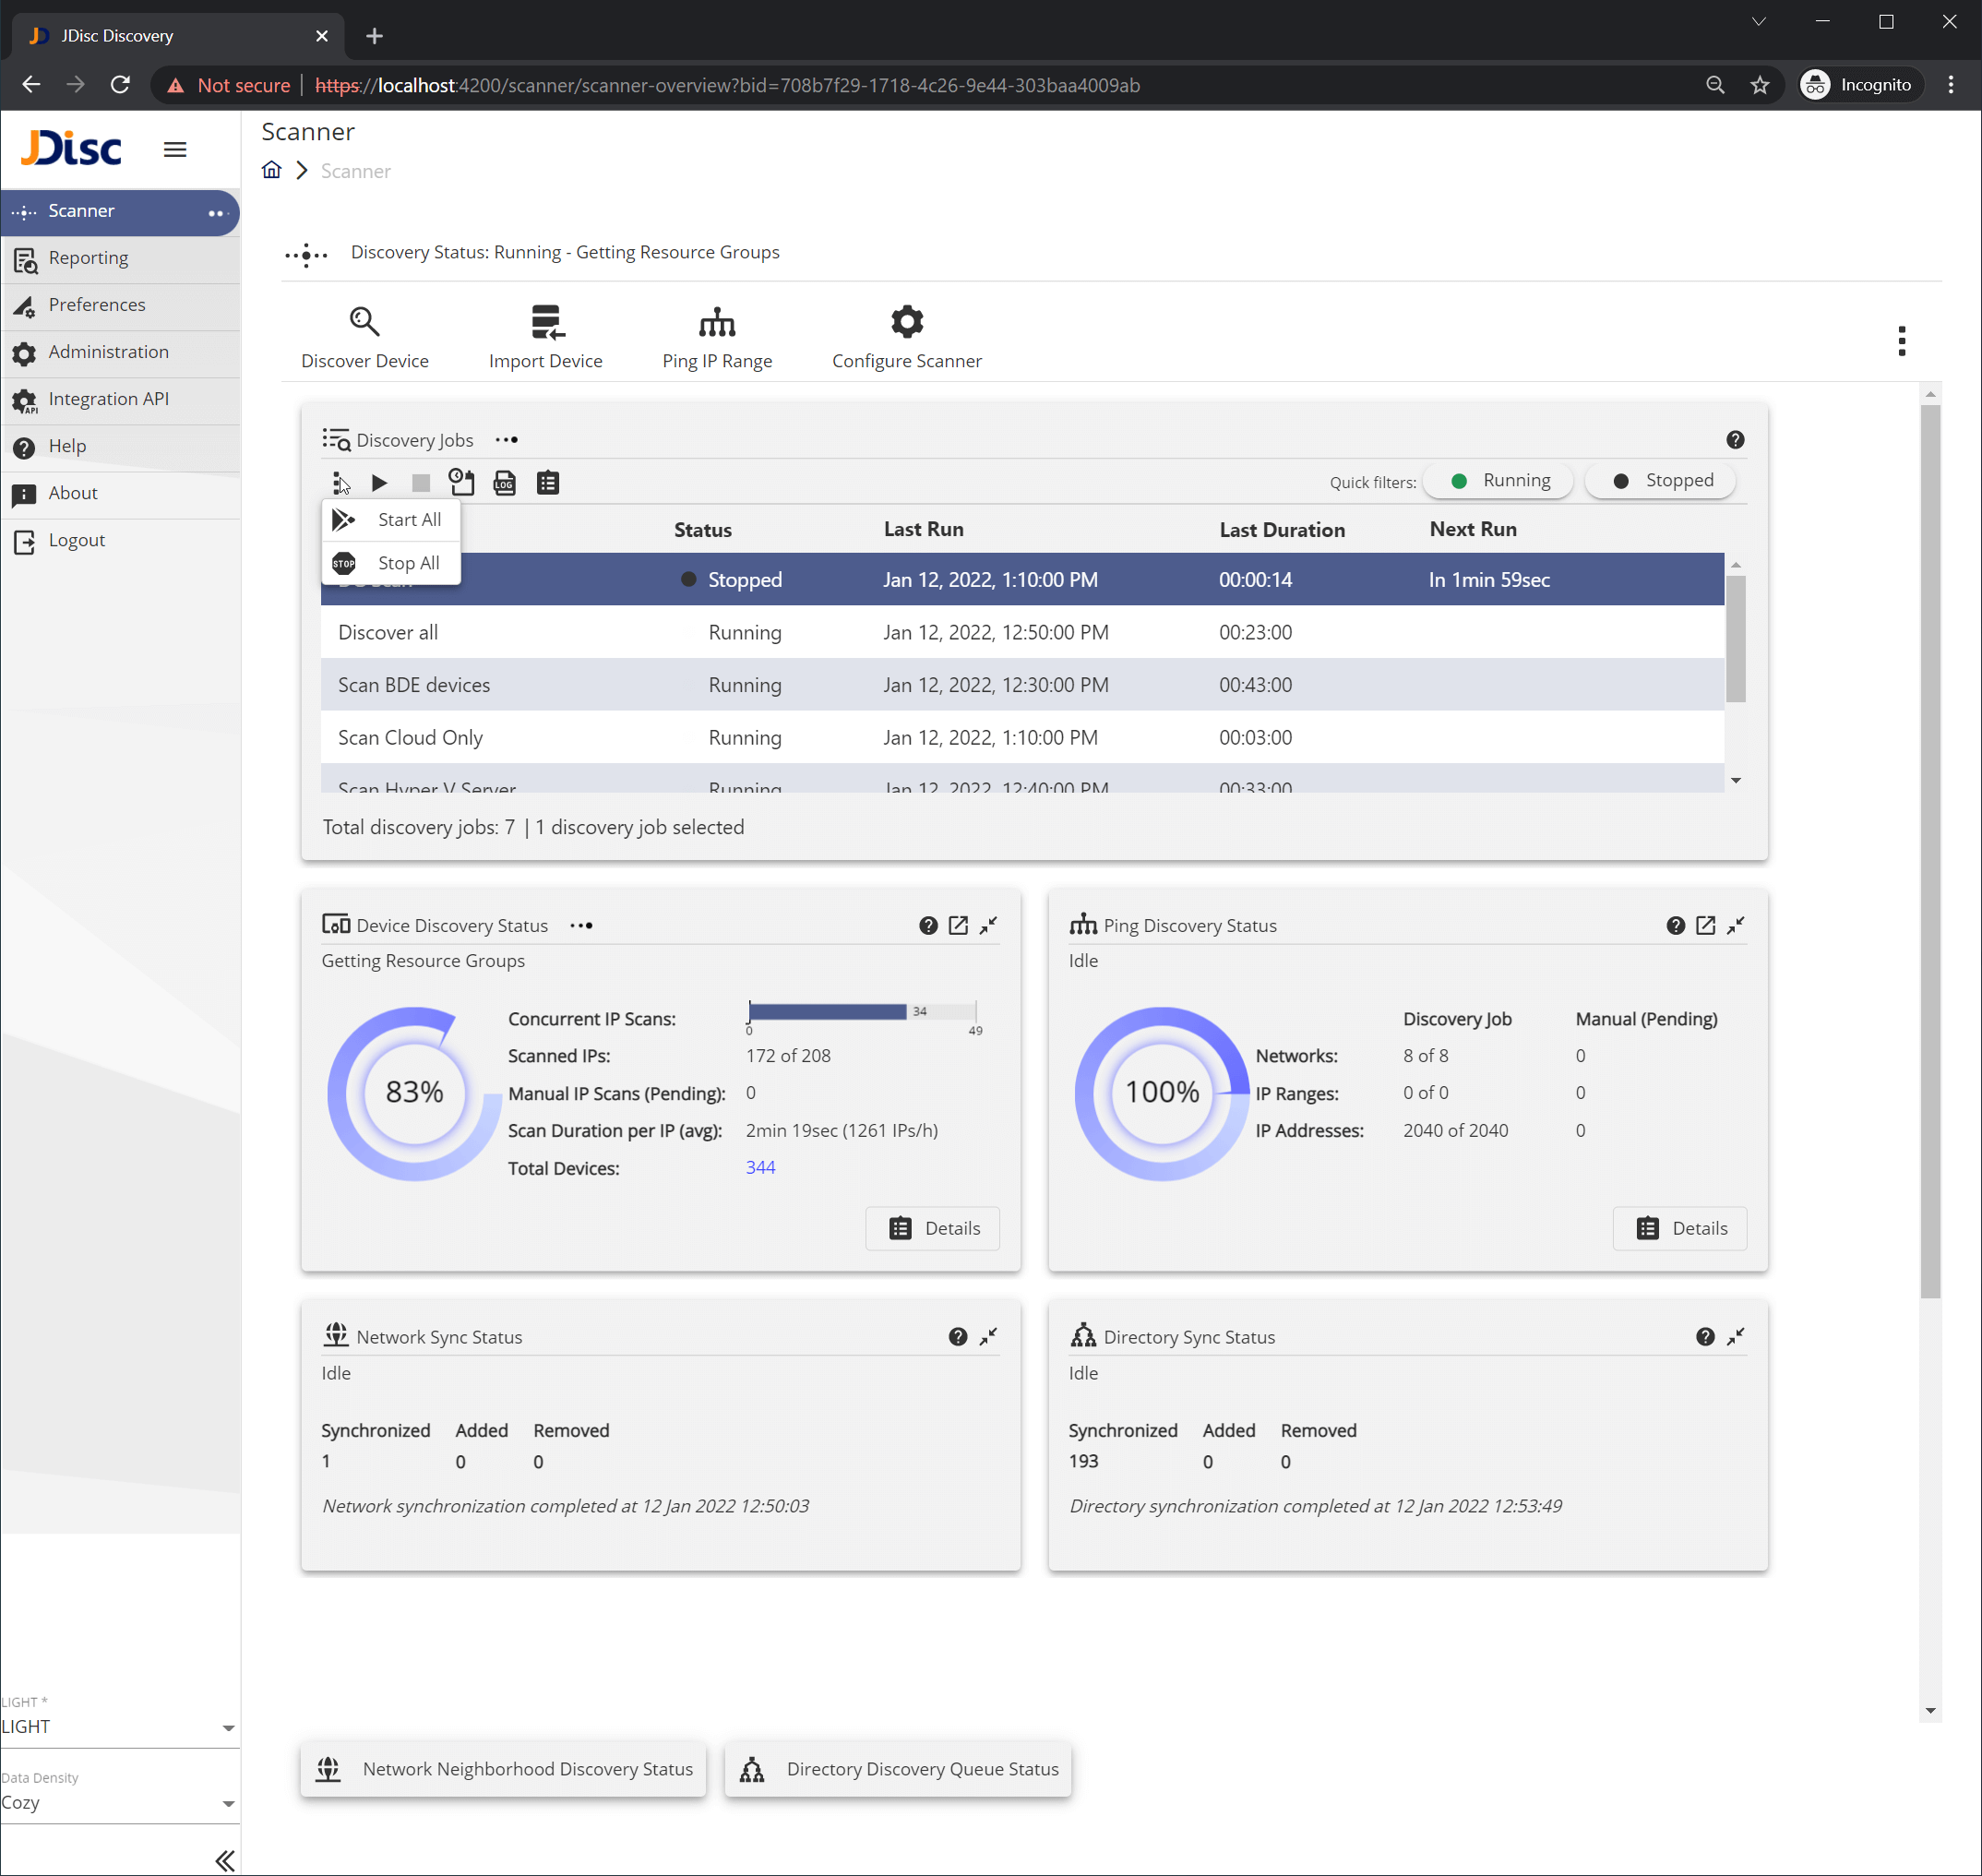Select the Discover Device tool
Screen dimensions: 1982x1876
pos(364,335)
